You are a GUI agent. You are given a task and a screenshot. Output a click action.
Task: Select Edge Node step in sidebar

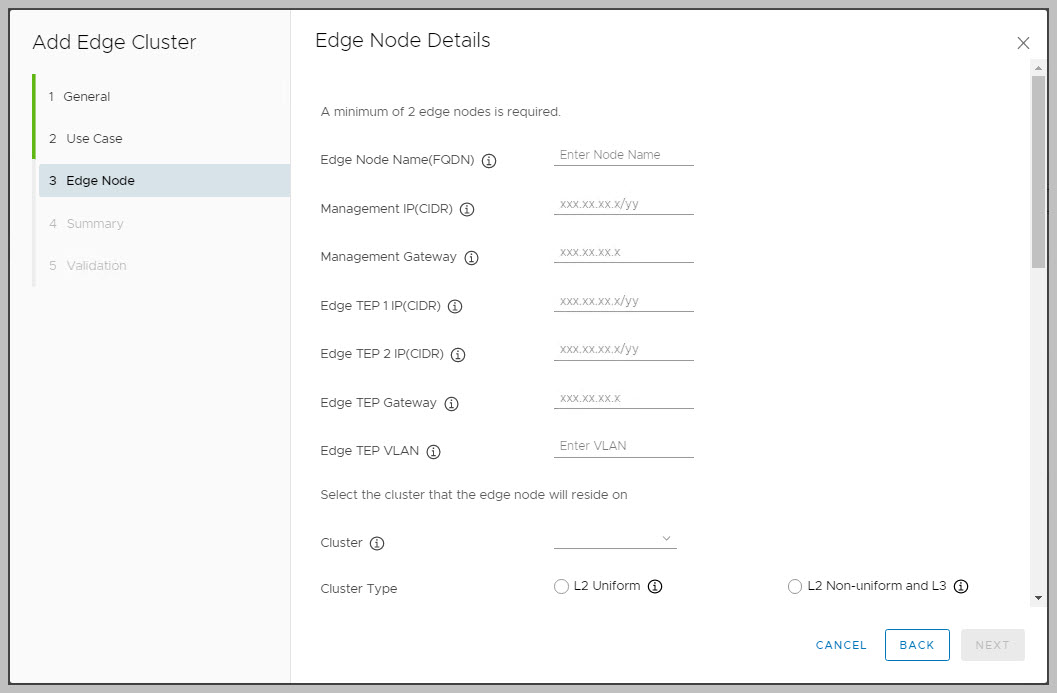[x=100, y=181]
